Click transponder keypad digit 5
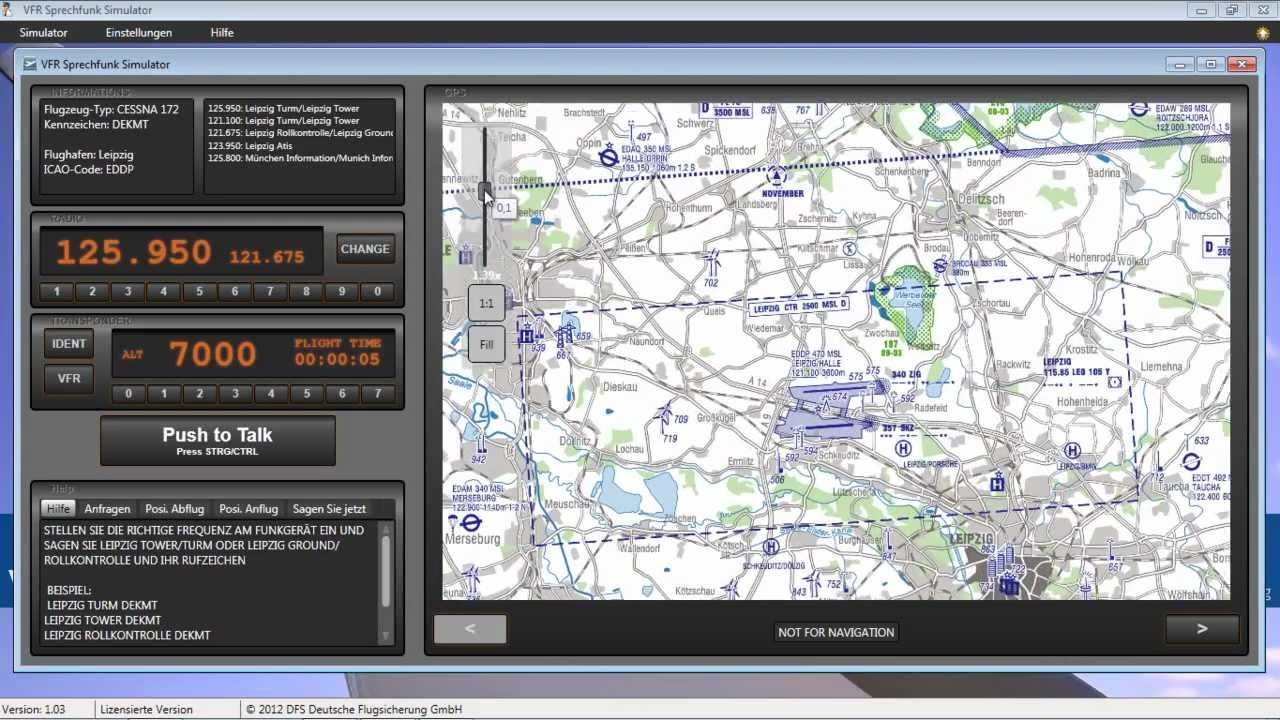The height and width of the screenshot is (720, 1280). point(306,394)
